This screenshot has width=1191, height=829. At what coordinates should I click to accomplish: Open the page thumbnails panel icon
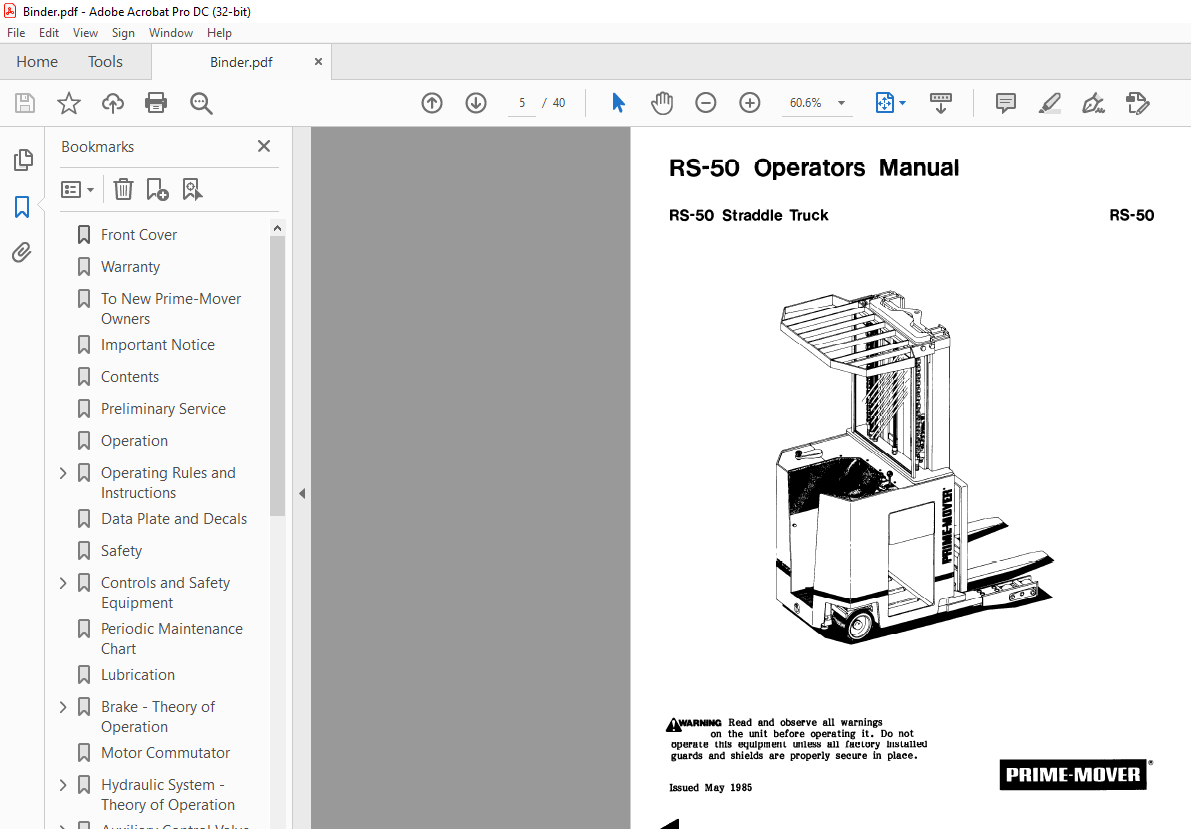(23, 160)
